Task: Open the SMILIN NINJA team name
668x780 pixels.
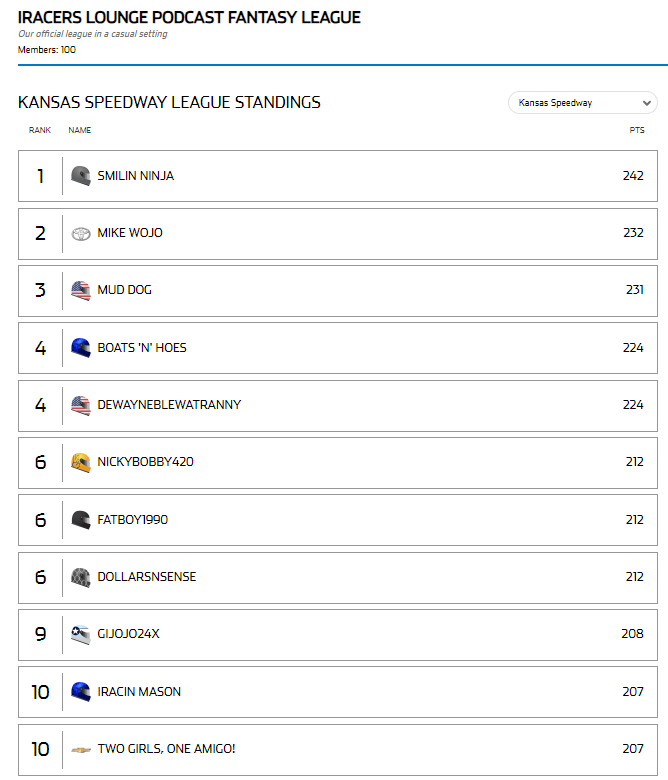Action: coord(136,176)
